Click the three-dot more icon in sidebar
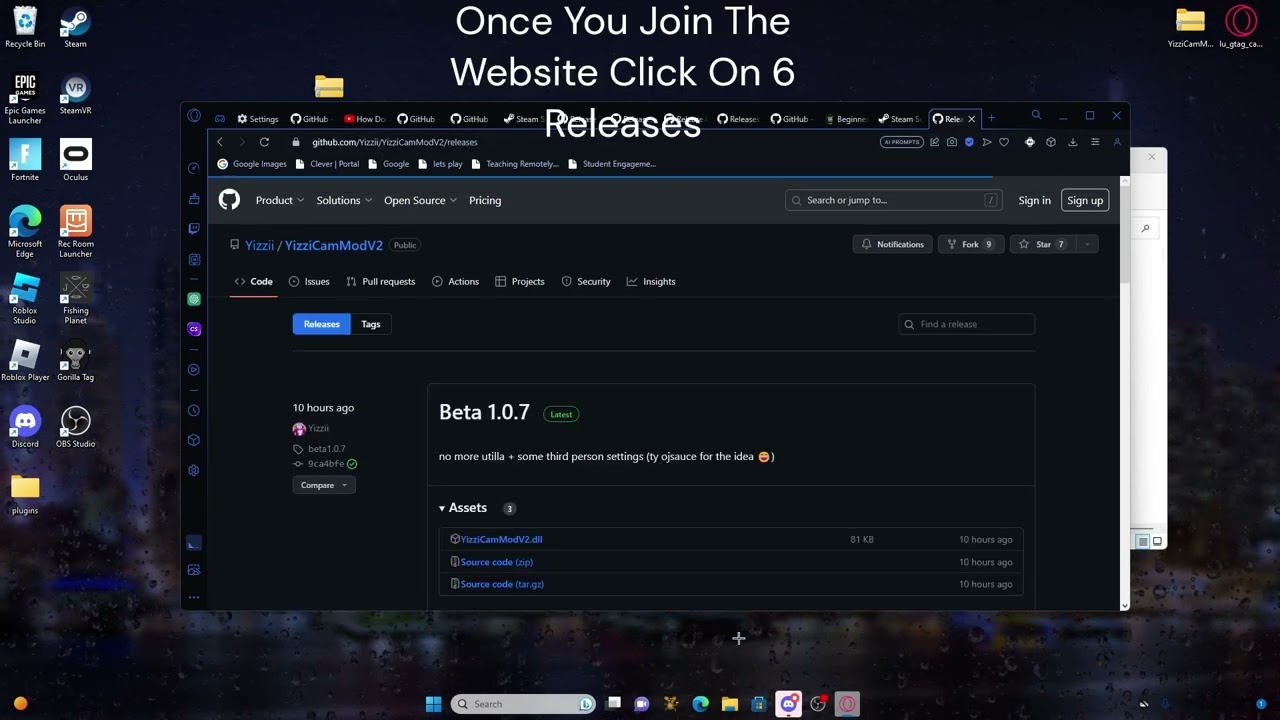Screen dimensions: 1280x720 click(194, 598)
